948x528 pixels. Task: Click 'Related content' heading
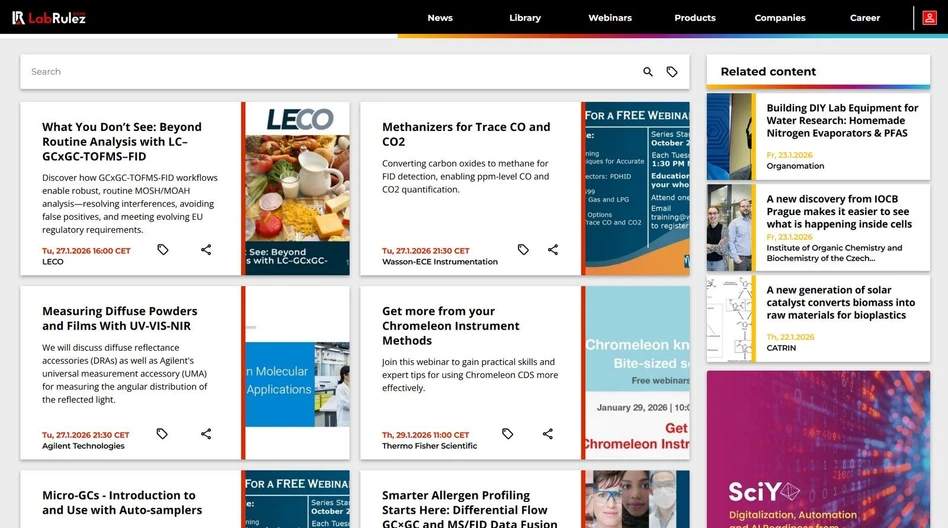(768, 71)
